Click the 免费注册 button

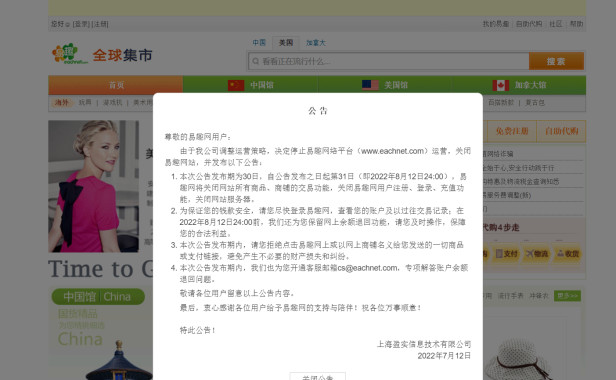click(512, 131)
